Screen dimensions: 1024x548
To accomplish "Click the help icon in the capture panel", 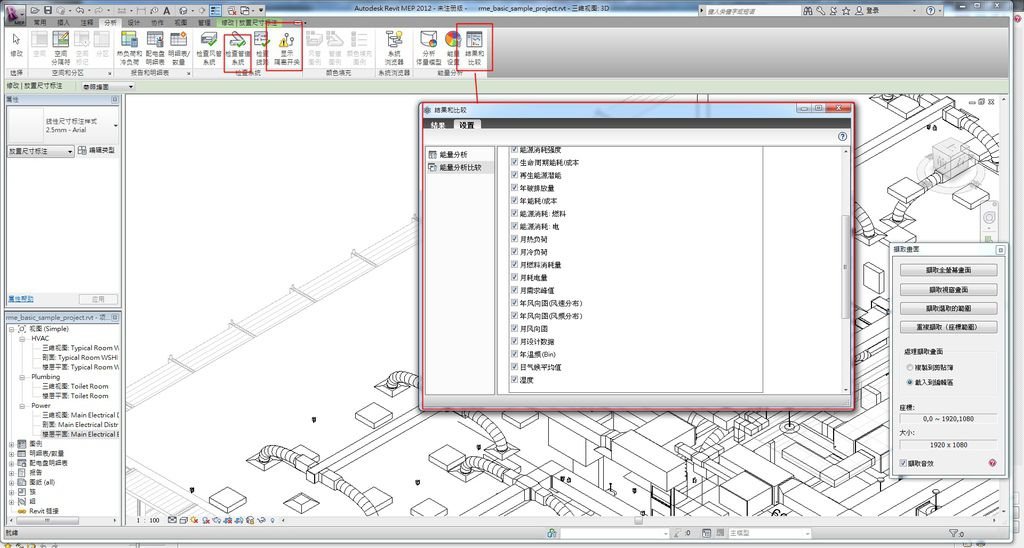I will pos(992,463).
